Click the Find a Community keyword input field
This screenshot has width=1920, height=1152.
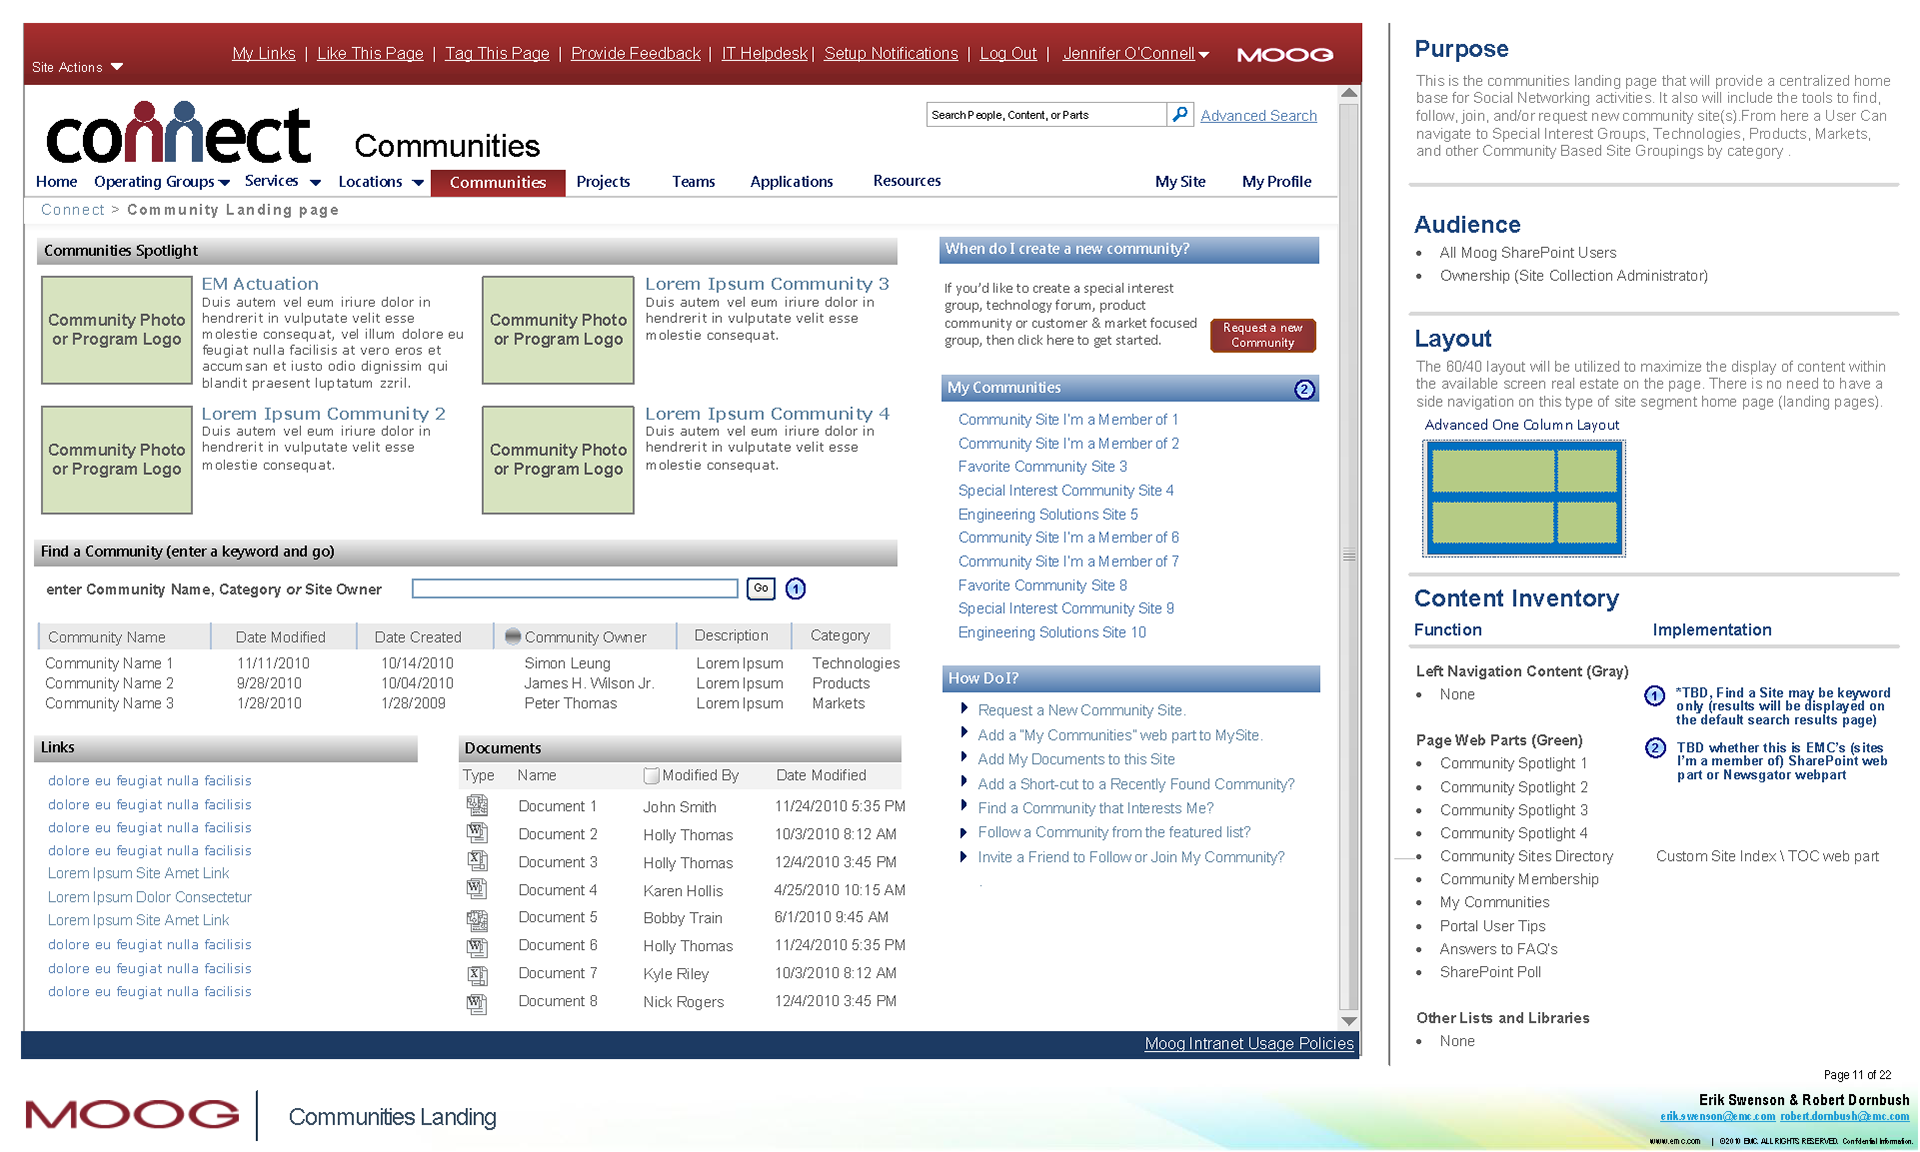pyautogui.click(x=574, y=589)
